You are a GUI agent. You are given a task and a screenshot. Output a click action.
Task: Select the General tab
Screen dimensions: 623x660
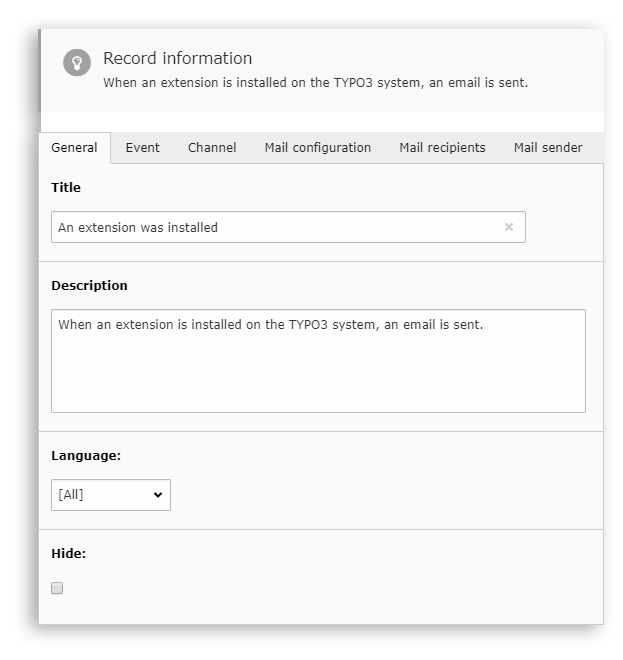(x=74, y=148)
